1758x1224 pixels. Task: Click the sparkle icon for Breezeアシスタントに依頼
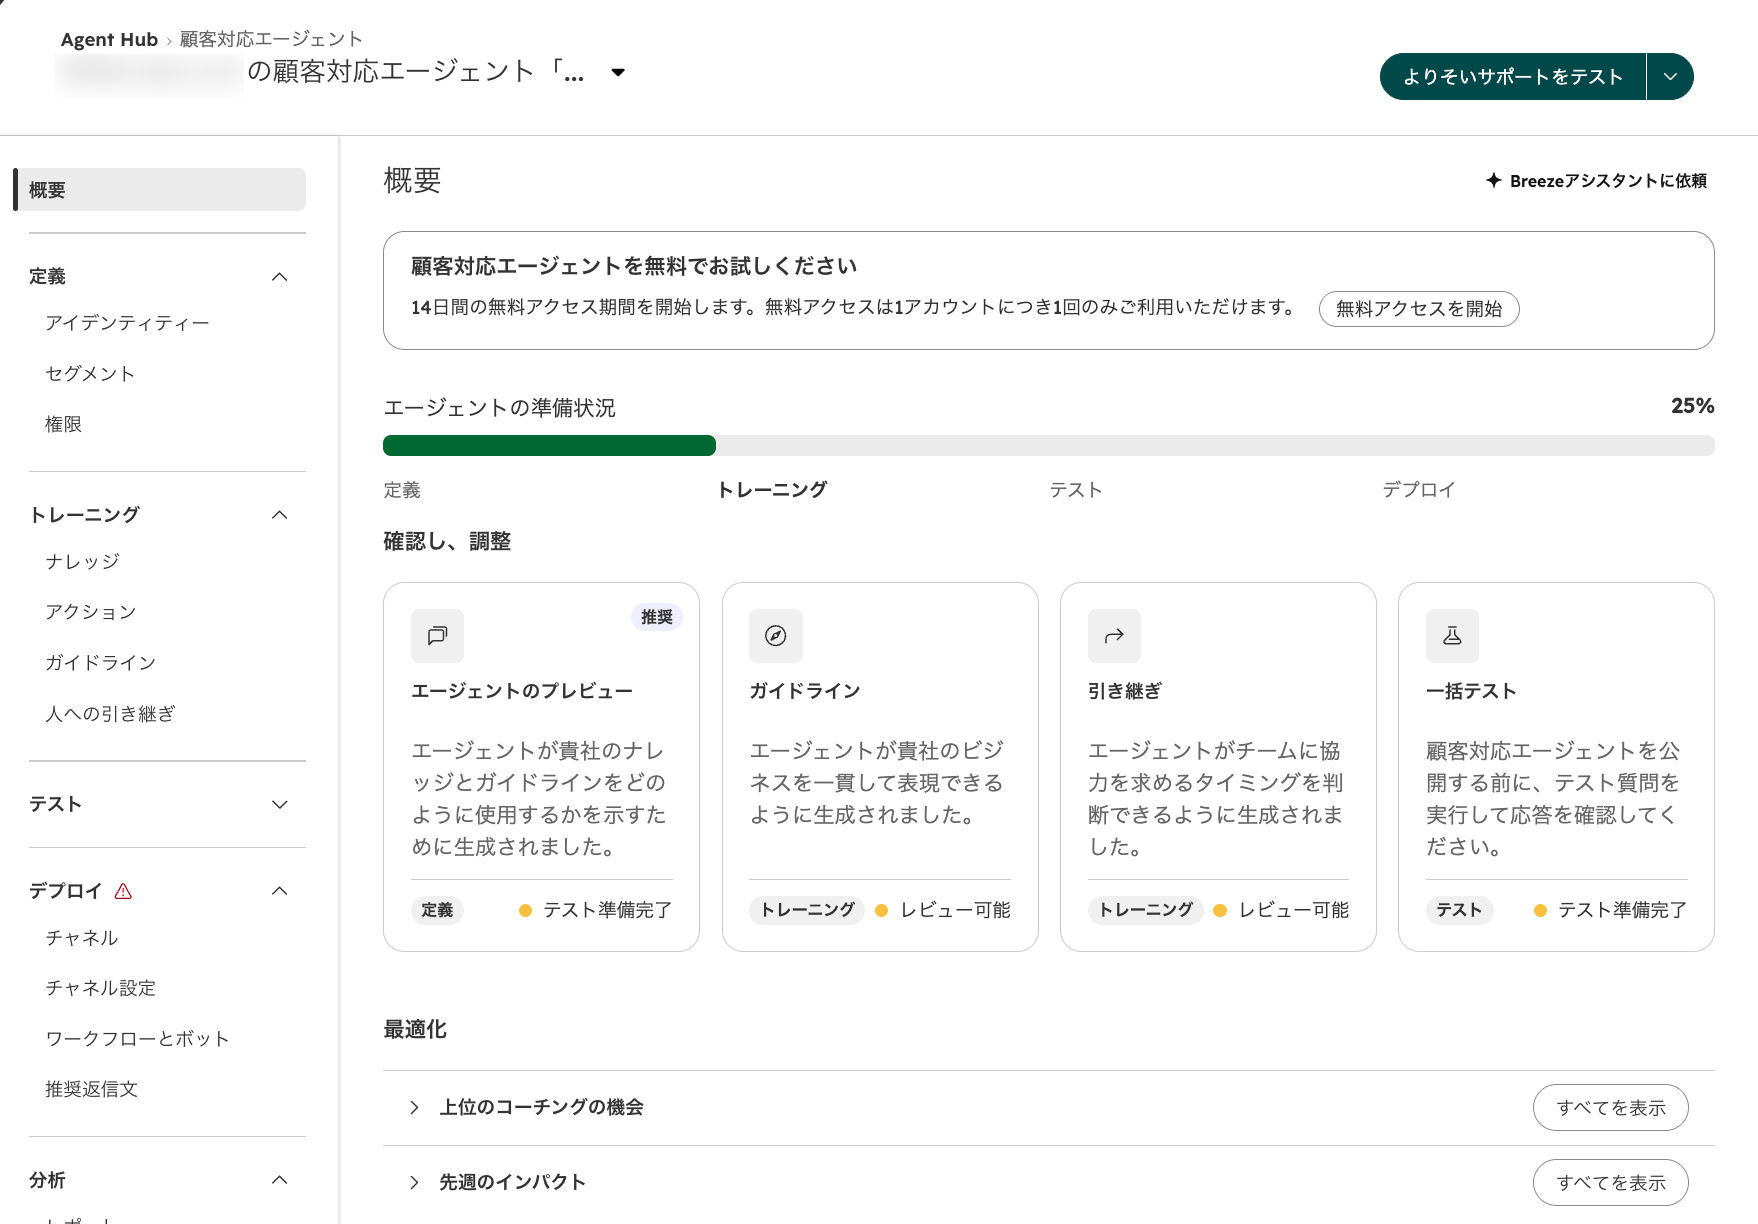pos(1493,180)
